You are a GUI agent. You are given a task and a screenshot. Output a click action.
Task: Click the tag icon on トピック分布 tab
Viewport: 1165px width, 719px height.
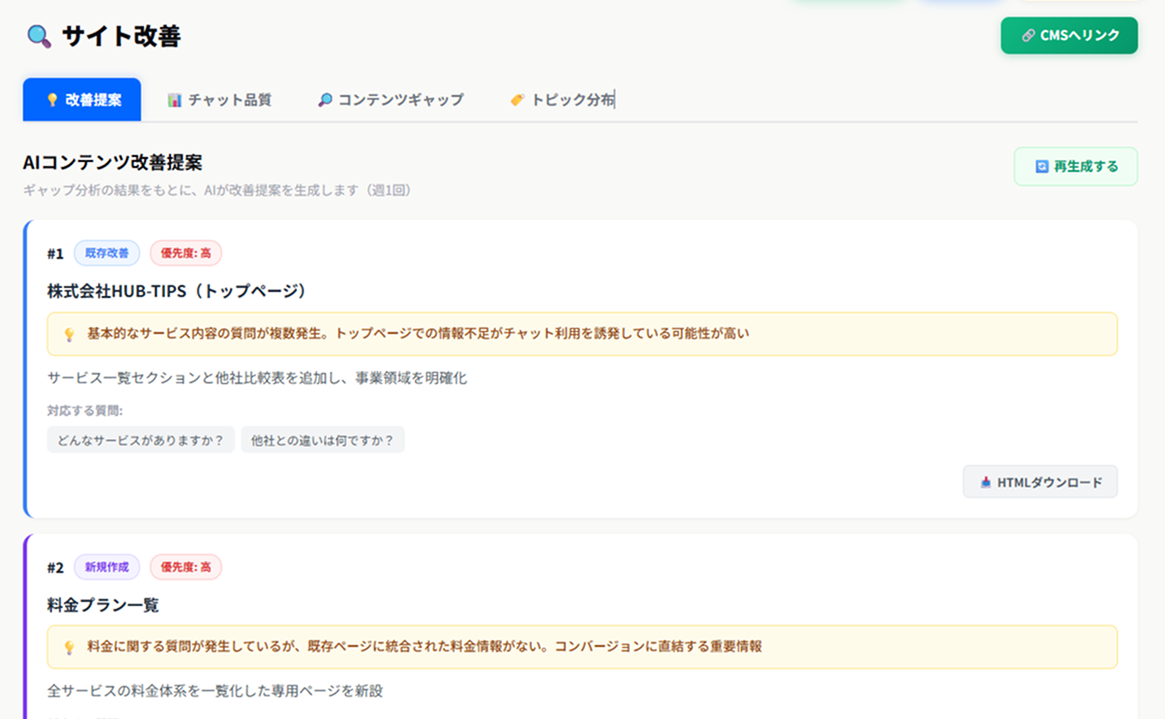click(517, 100)
